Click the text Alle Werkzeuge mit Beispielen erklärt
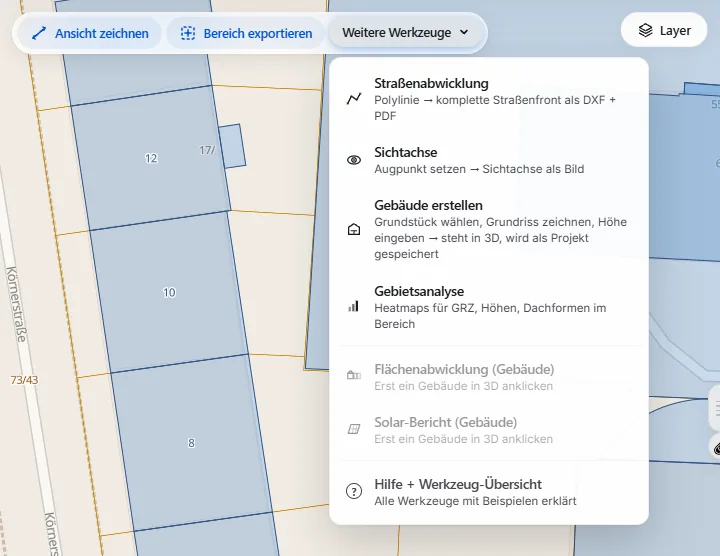Viewport: 720px width, 556px height. coord(475,501)
